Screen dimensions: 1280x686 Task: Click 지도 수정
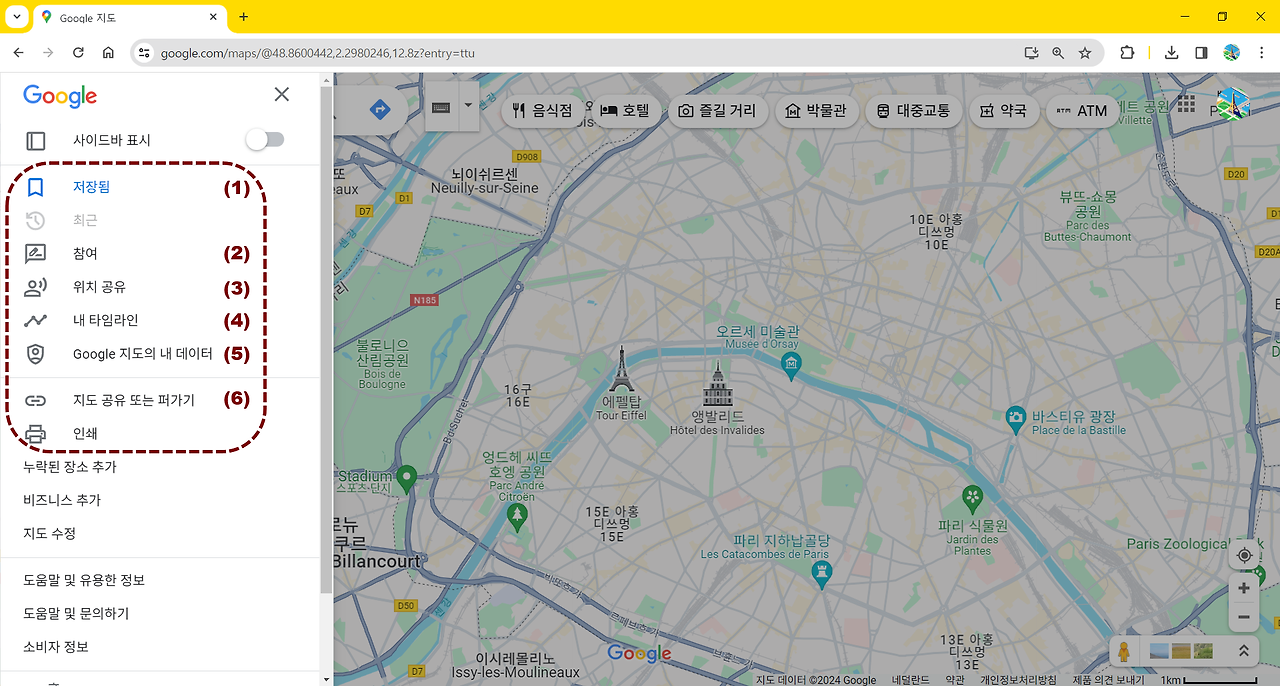tap(50, 533)
